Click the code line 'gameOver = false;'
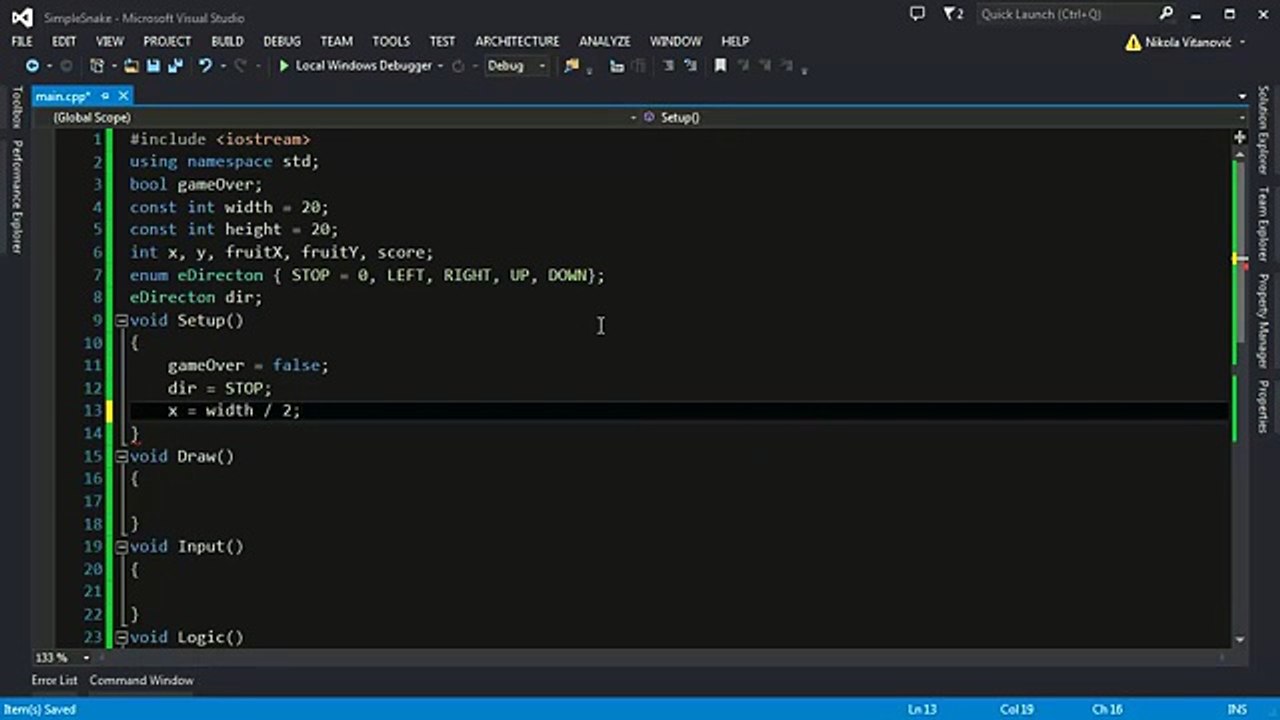Image resolution: width=1280 pixels, height=720 pixels. 248,366
